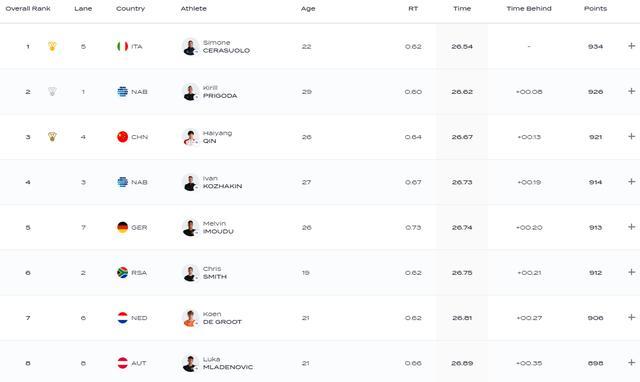Expand Kirill Prigoda's row with plus sign

click(631, 91)
